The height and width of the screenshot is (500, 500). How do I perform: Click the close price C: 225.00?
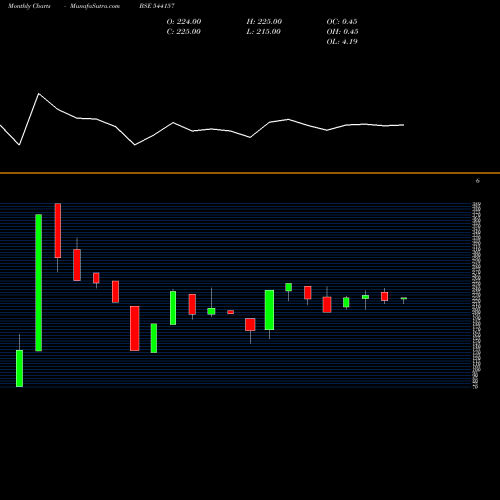point(184,32)
